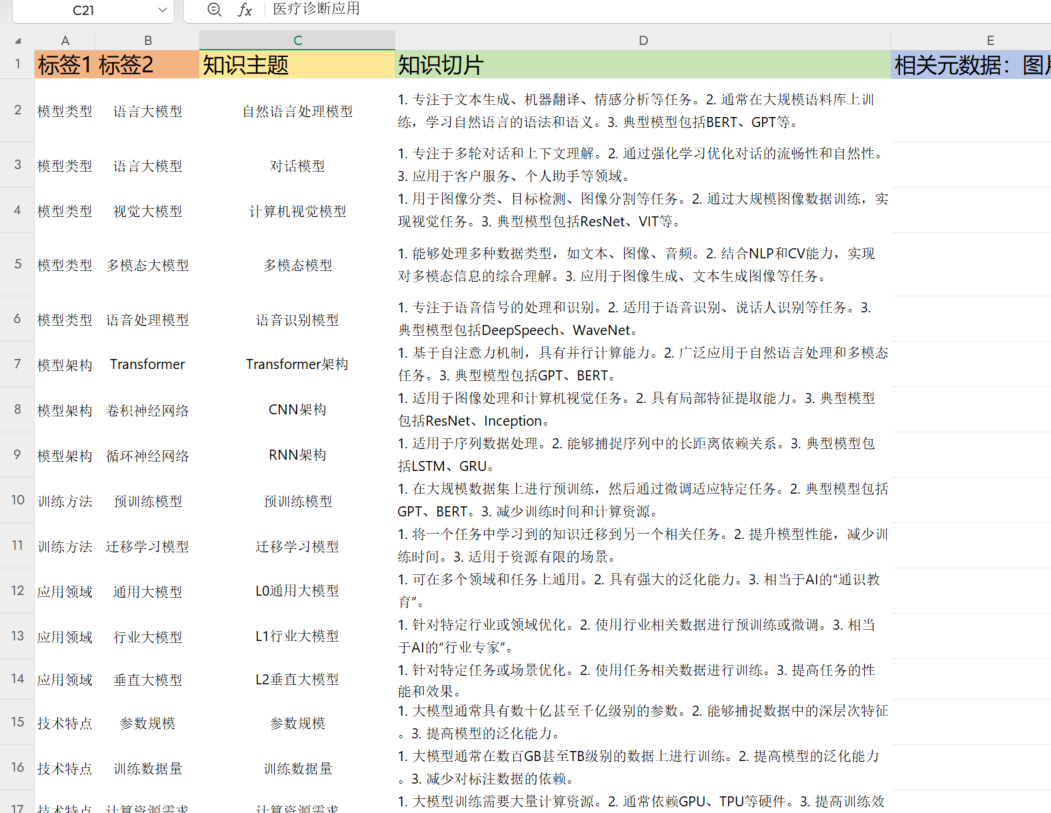Select column C header
This screenshot has height=813, width=1051.
[x=297, y=41]
